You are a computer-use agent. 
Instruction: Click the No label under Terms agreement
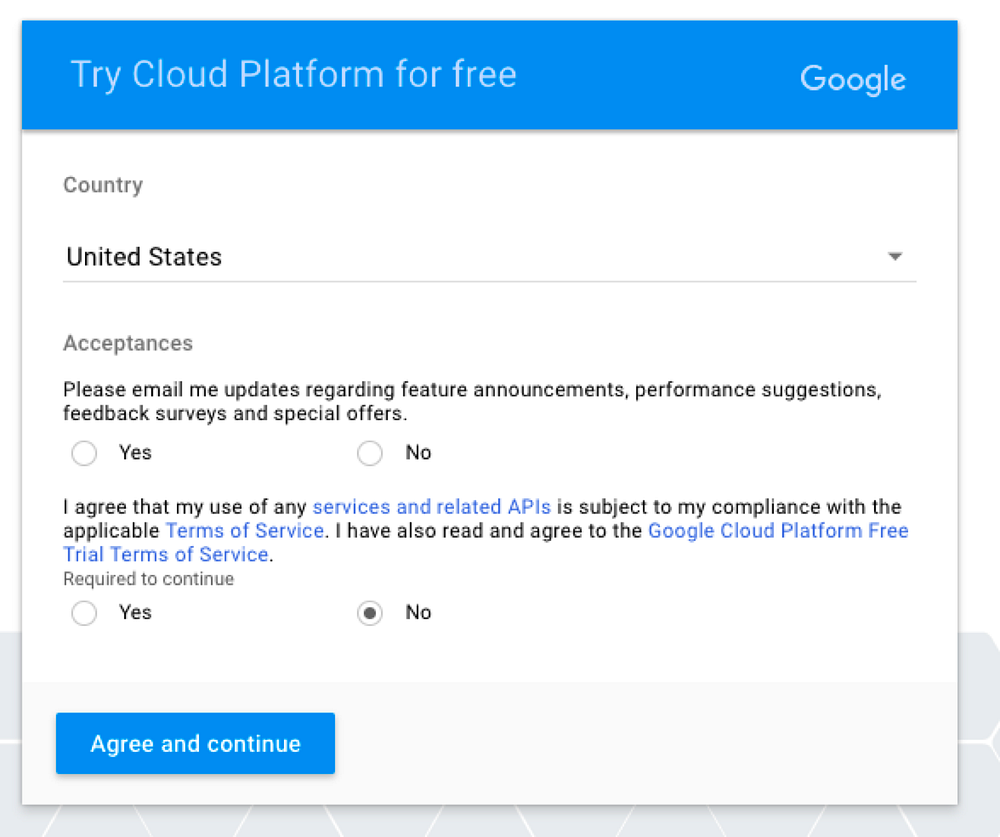click(418, 612)
